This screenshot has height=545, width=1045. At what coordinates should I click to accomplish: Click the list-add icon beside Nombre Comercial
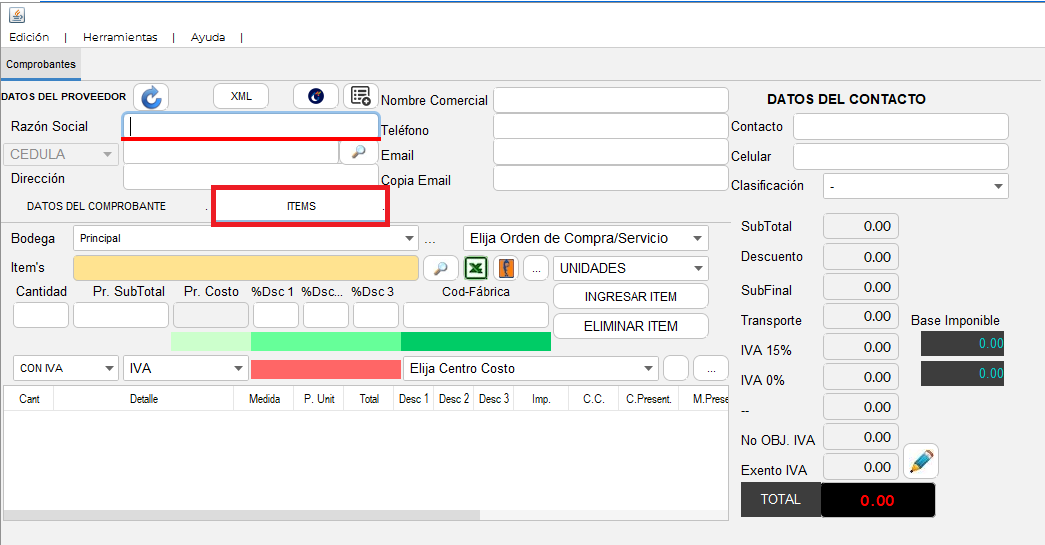click(x=361, y=96)
